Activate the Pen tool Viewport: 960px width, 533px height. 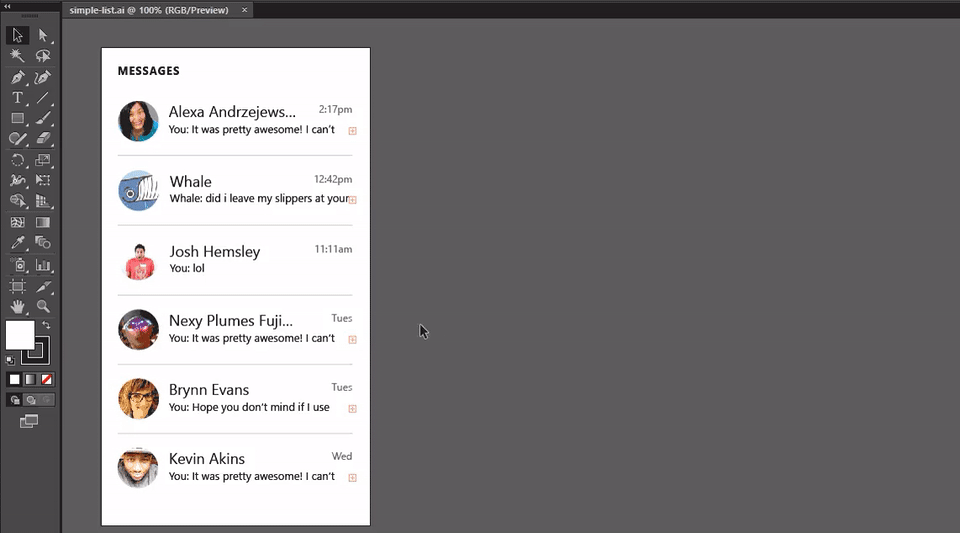pyautogui.click(x=18, y=77)
